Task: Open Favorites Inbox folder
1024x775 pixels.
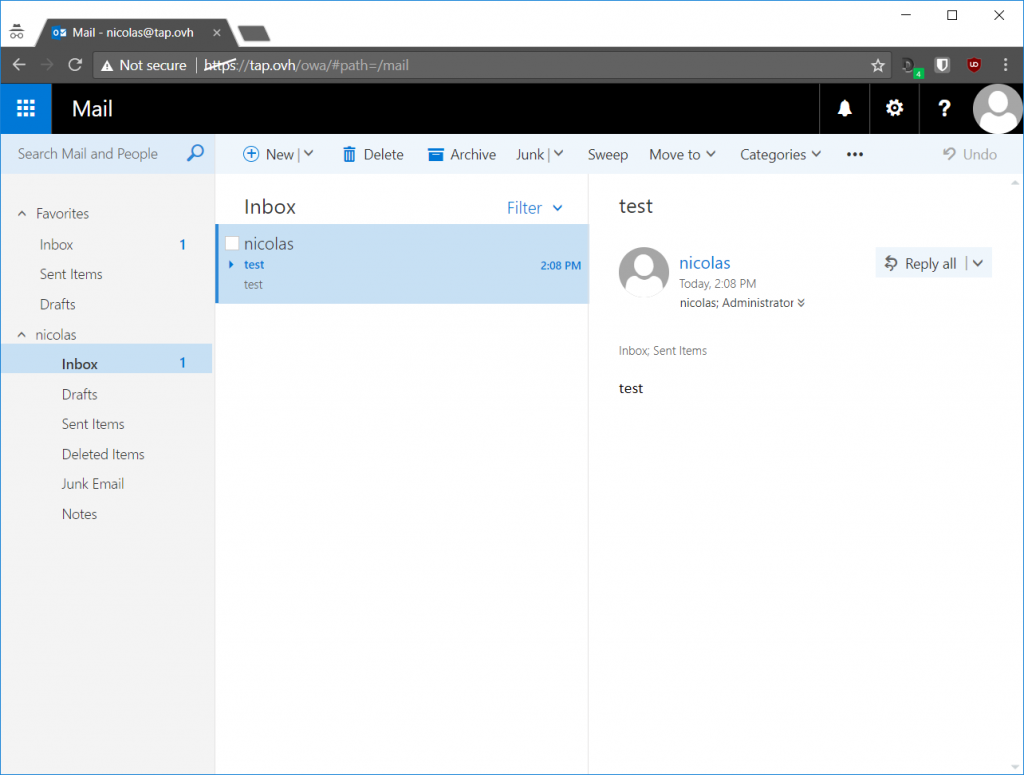Action: (x=56, y=245)
